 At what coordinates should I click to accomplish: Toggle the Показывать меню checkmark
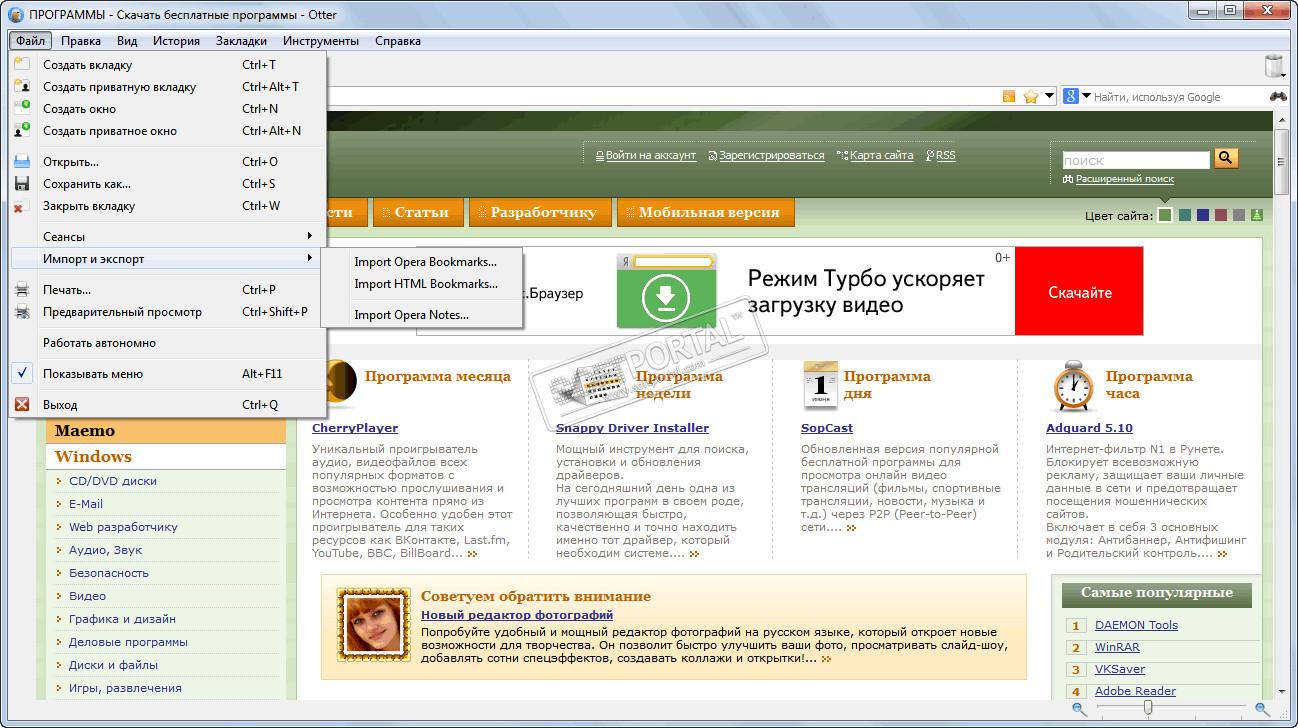pos(21,374)
